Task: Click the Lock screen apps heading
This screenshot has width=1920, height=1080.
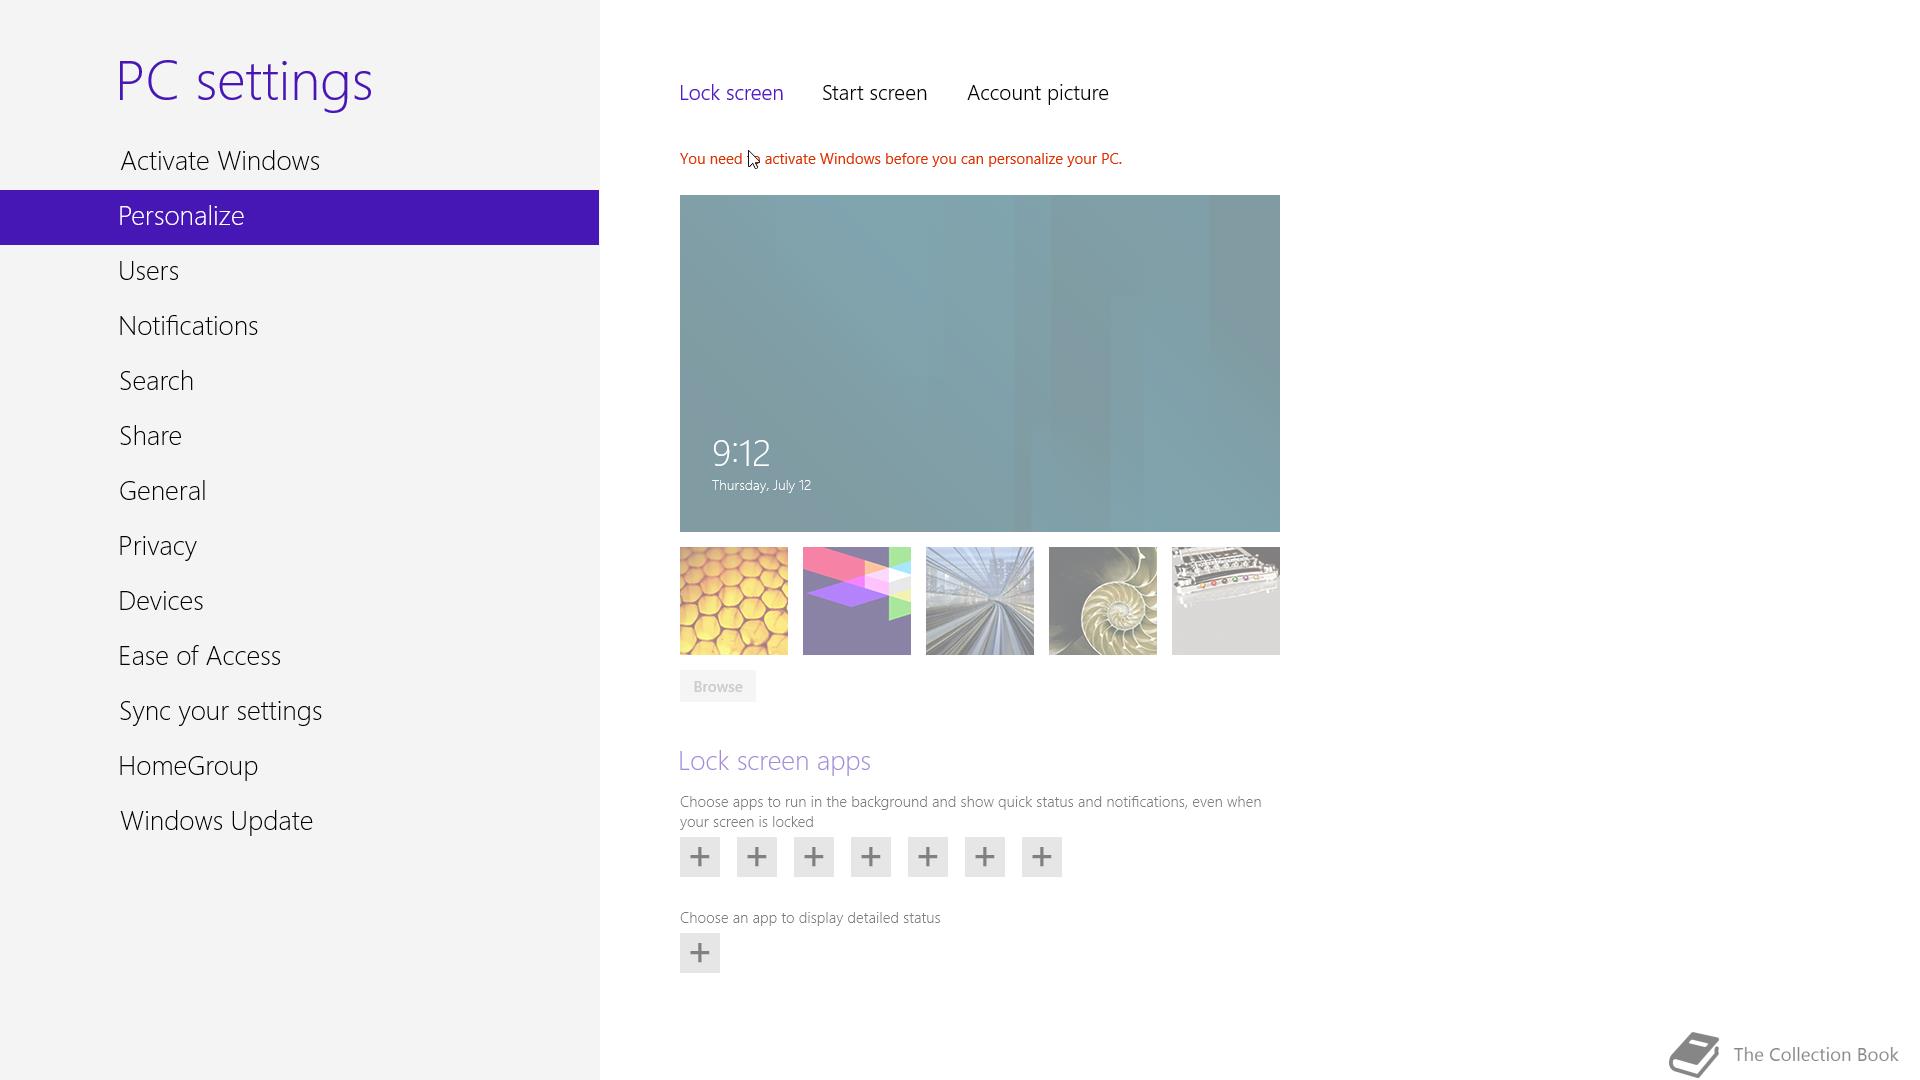Action: coord(775,761)
